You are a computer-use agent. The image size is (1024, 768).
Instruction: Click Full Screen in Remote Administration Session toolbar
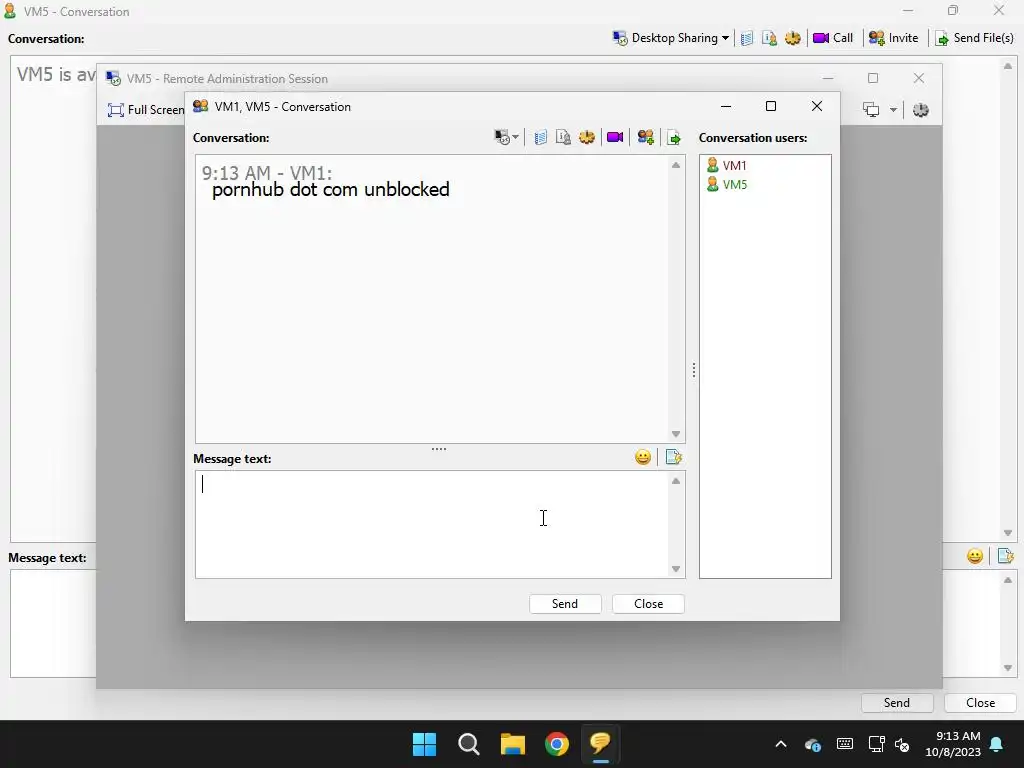(146, 110)
